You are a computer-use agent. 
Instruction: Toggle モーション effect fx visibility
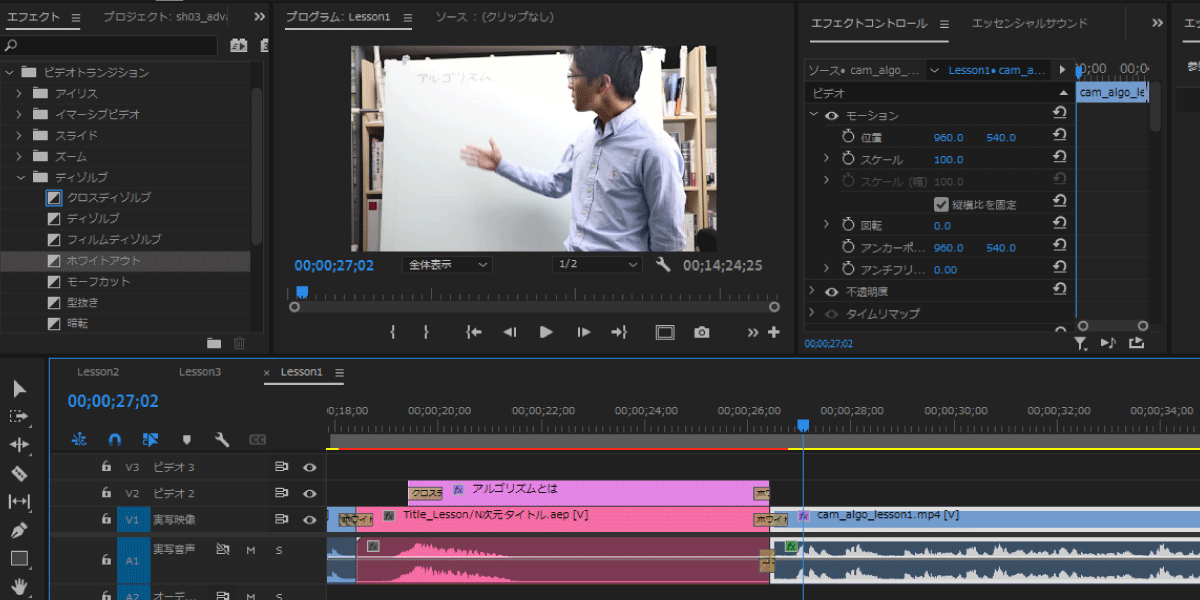(x=831, y=115)
